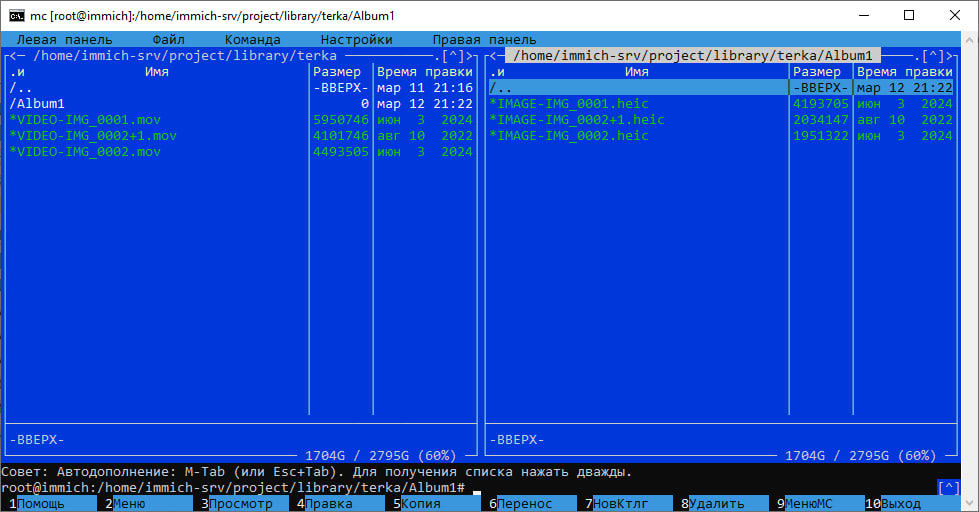
Task: Click the 10 Выход function key
Action: [x=913, y=504]
